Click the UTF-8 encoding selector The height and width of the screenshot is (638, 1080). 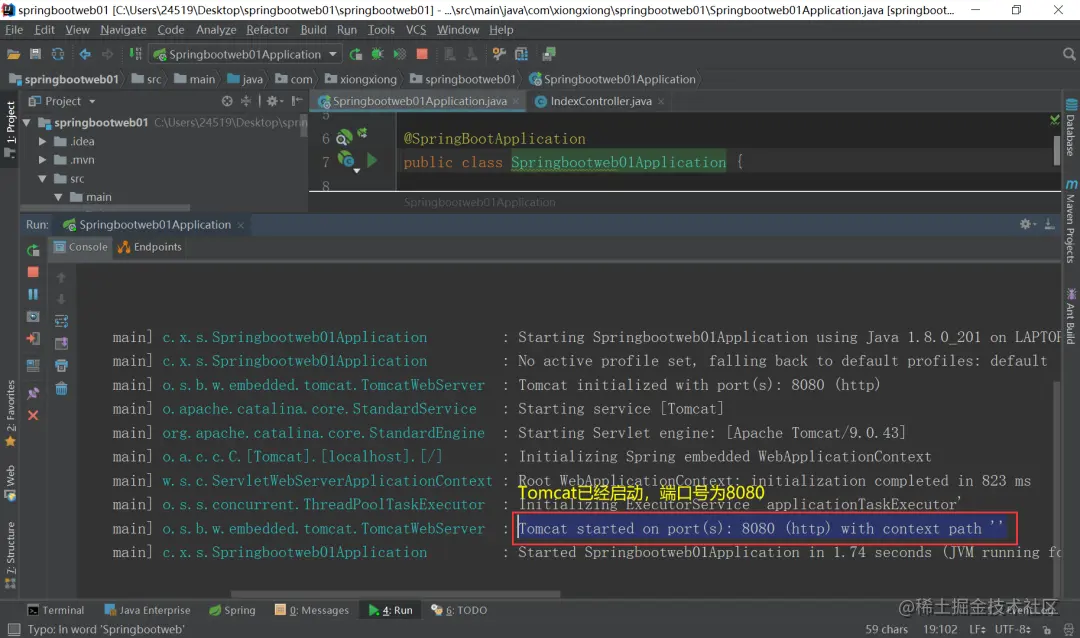[1012, 630]
